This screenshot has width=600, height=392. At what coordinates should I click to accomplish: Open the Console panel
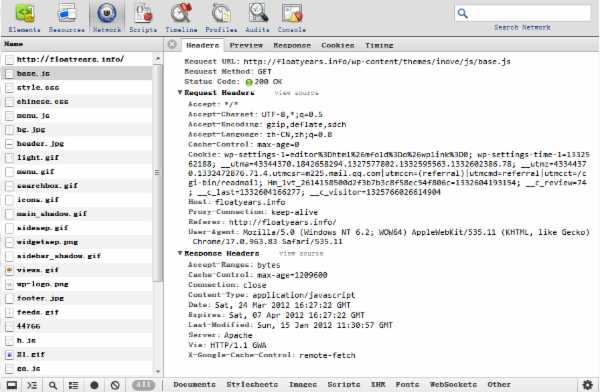292,17
